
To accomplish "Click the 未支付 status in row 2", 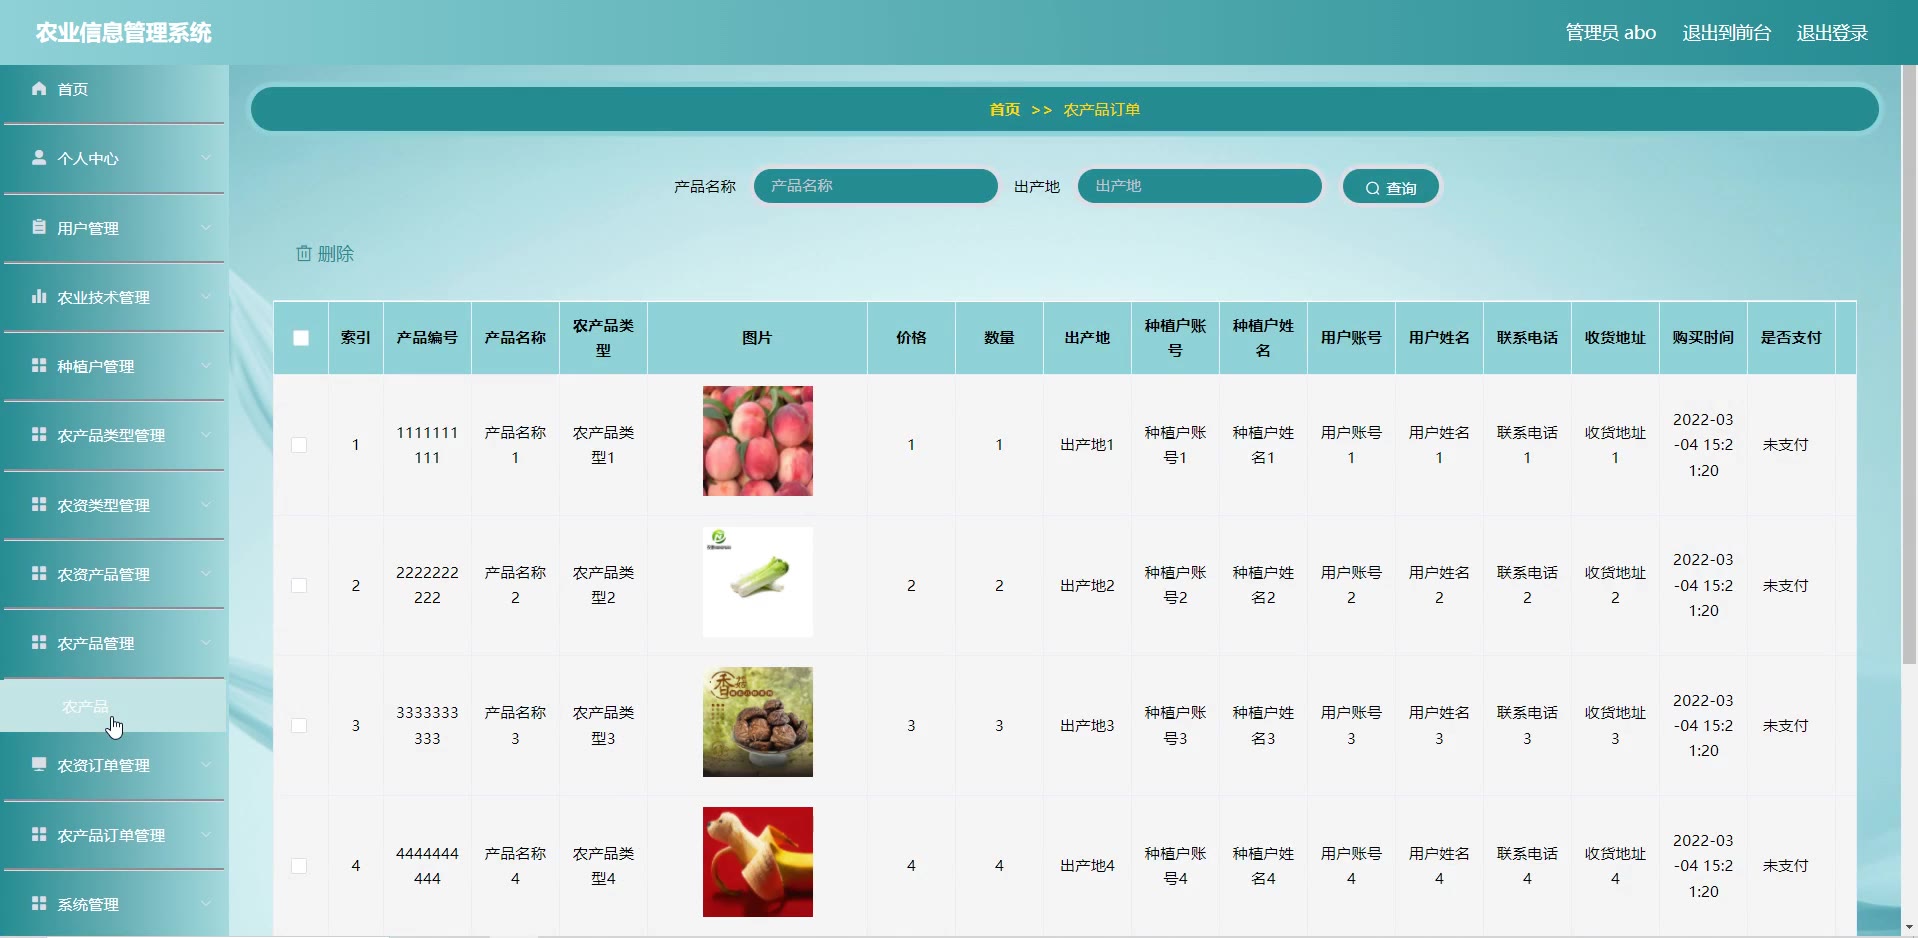I will [1785, 586].
